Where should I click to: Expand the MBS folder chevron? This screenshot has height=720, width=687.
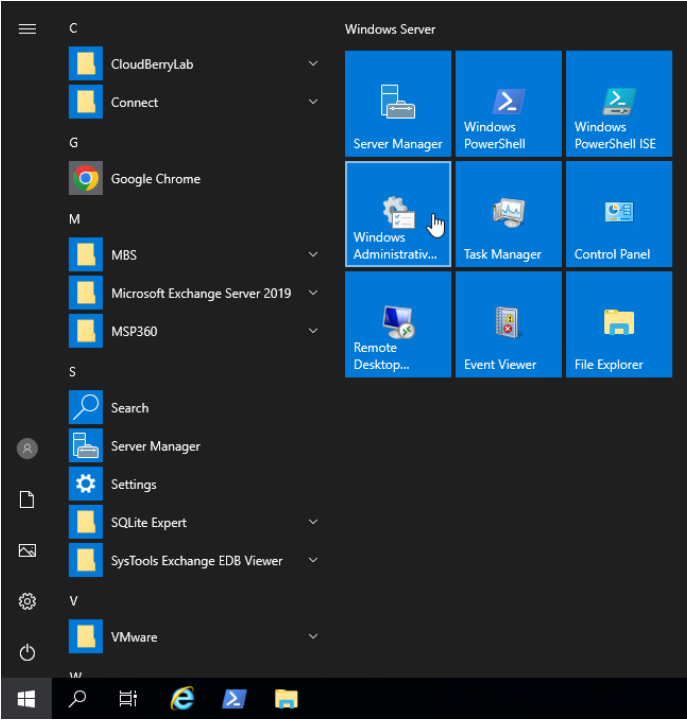click(313, 254)
